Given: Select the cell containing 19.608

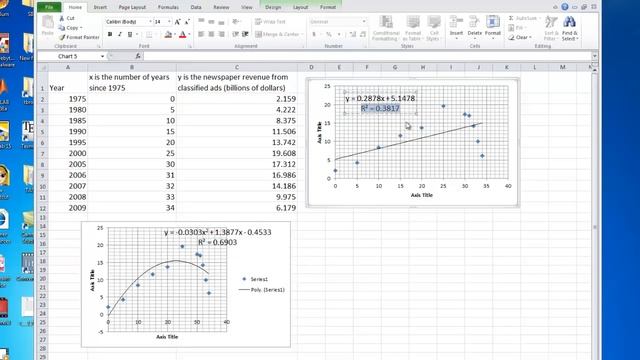Looking at the screenshot, I should [237, 153].
